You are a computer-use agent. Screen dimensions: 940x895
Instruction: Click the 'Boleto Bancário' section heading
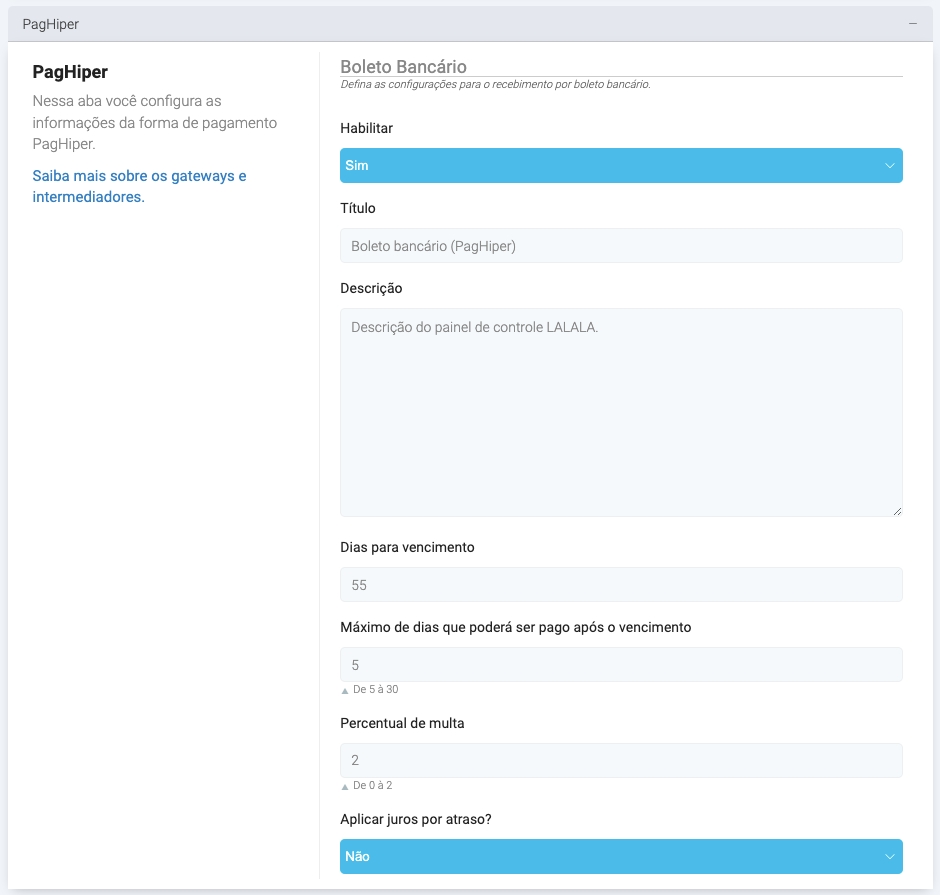(x=403, y=67)
